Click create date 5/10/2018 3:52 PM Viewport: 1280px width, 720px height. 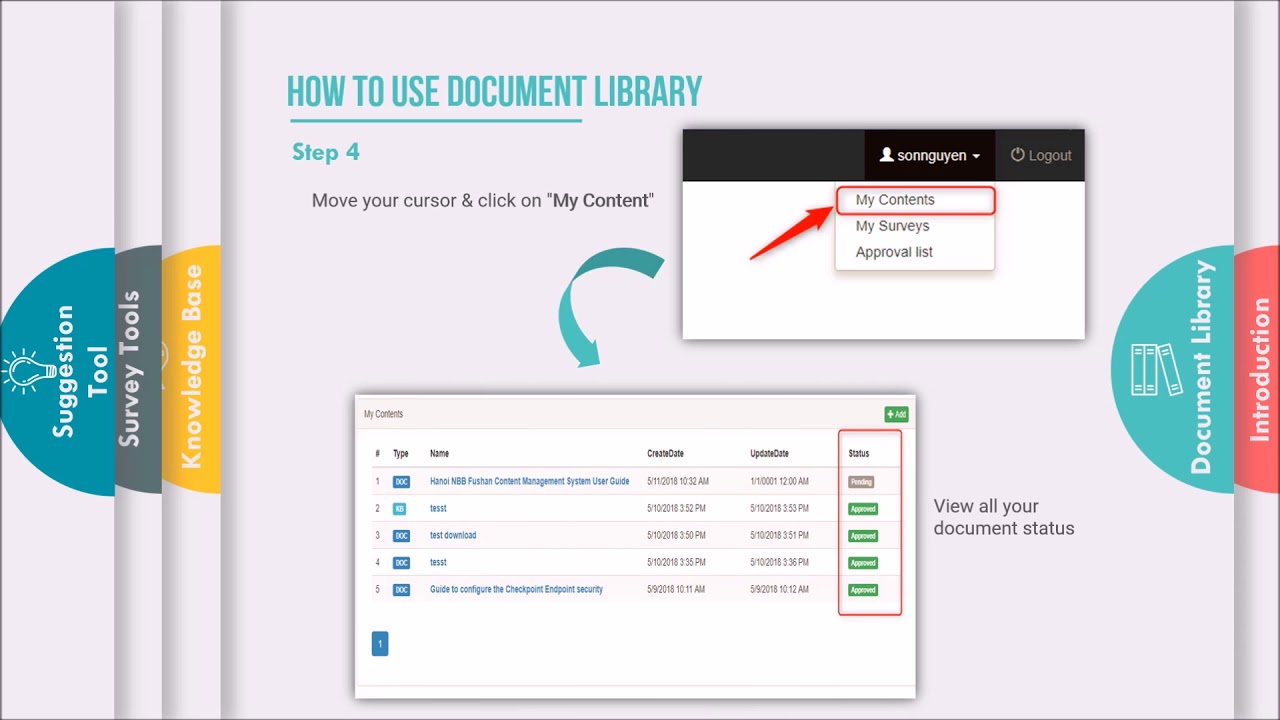[676, 508]
